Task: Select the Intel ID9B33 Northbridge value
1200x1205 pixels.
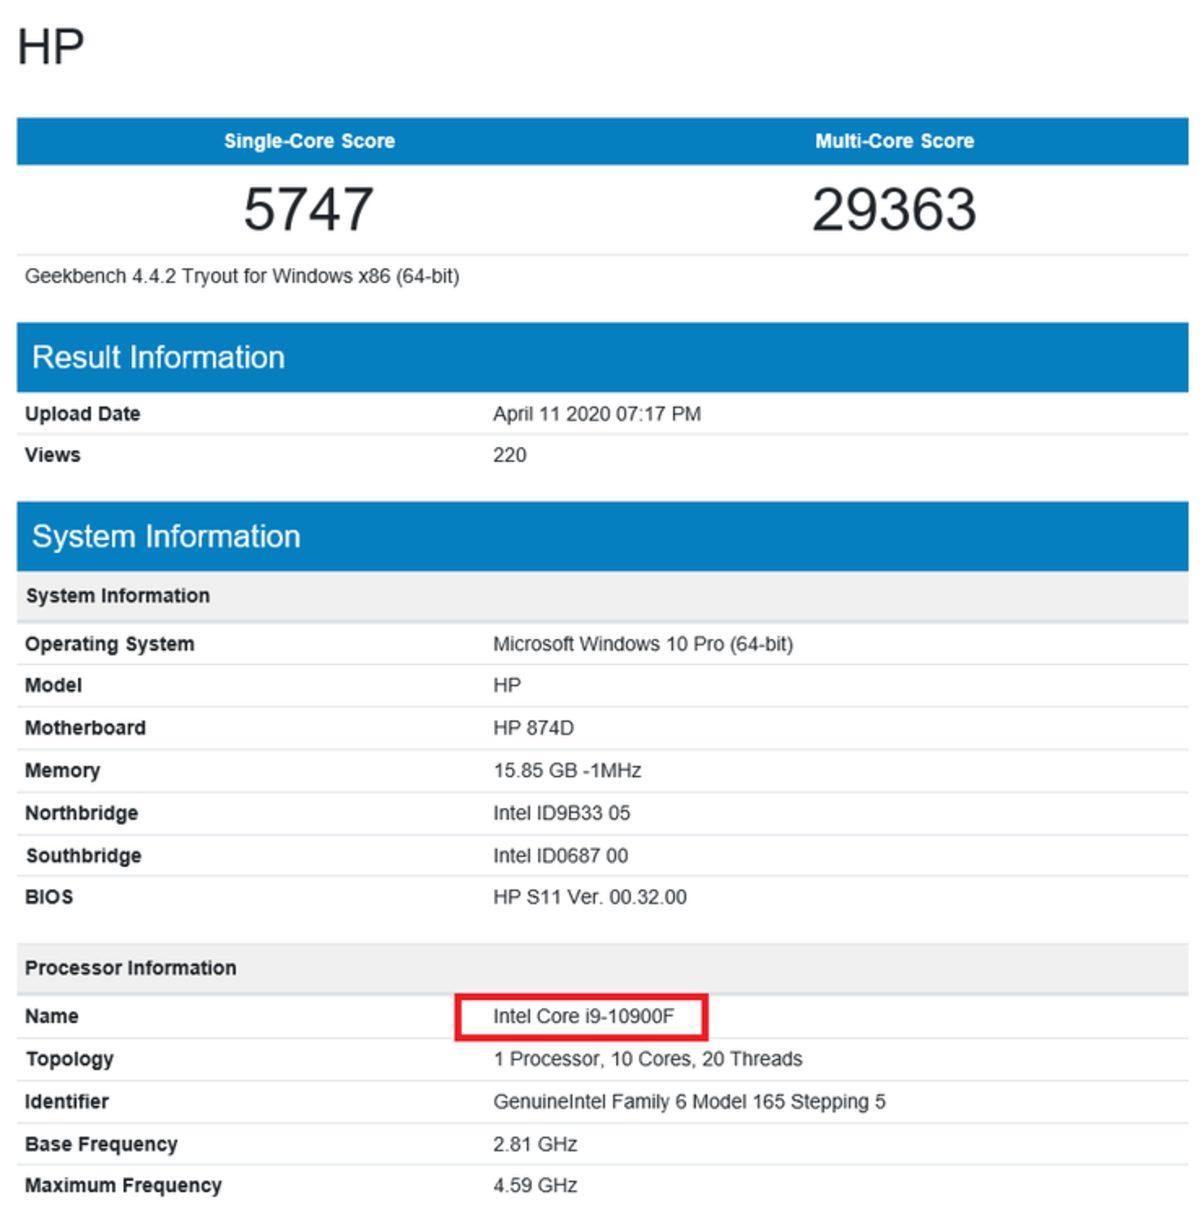Action: pos(562,813)
